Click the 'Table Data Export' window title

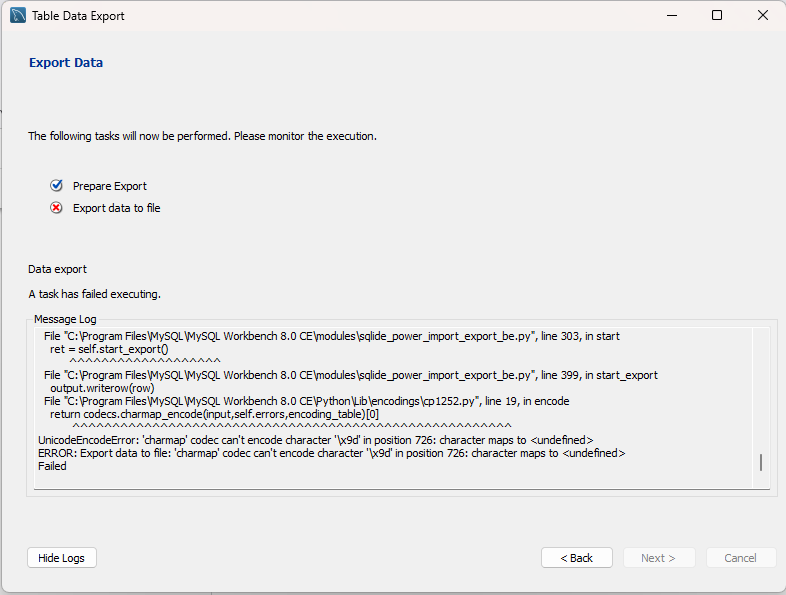(x=78, y=16)
